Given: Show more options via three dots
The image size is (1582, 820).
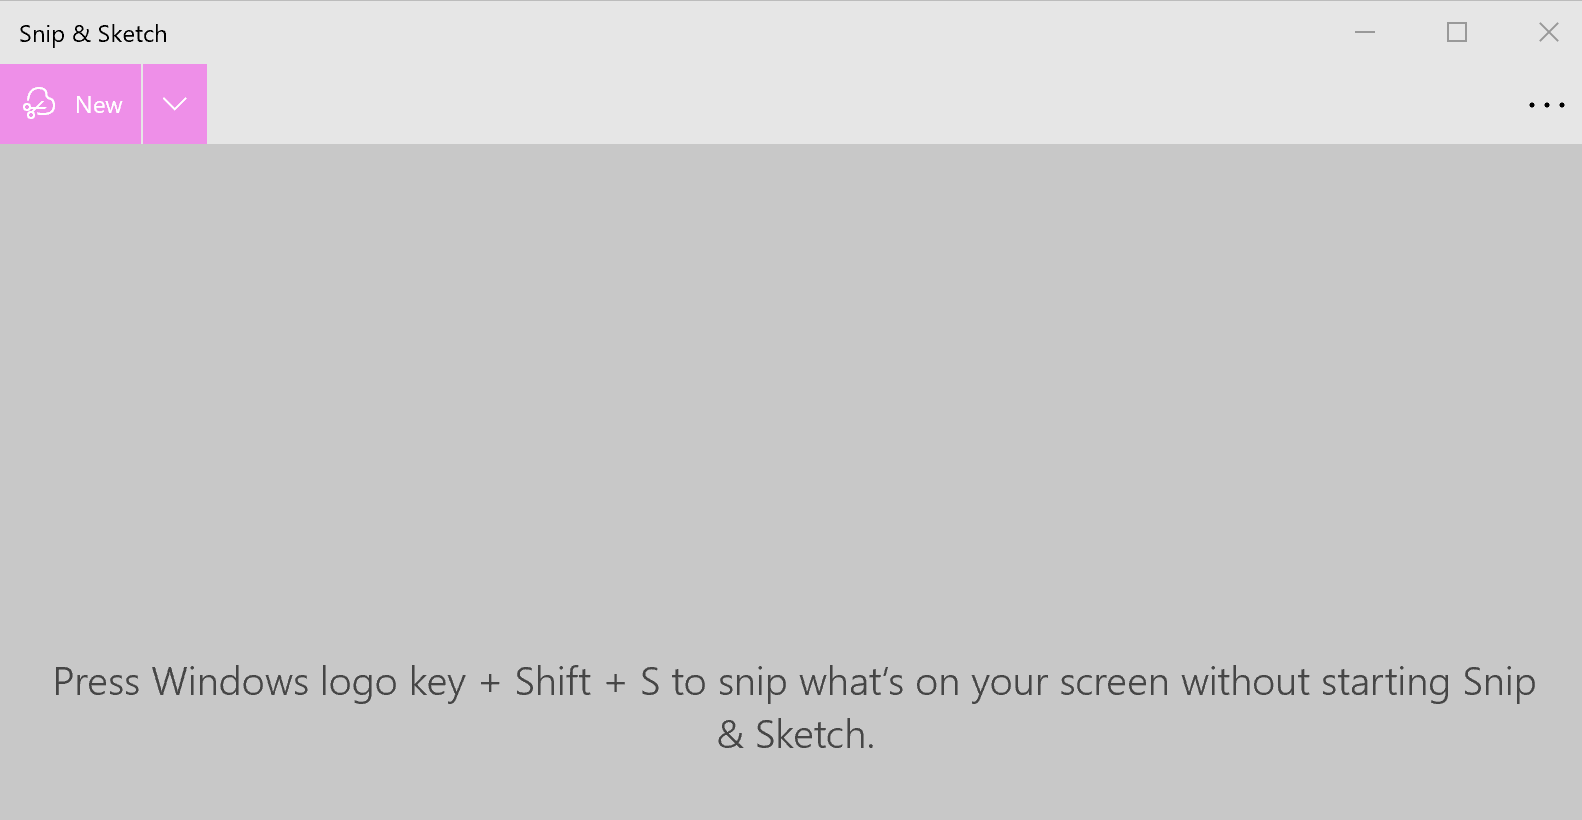Looking at the screenshot, I should coord(1546,105).
